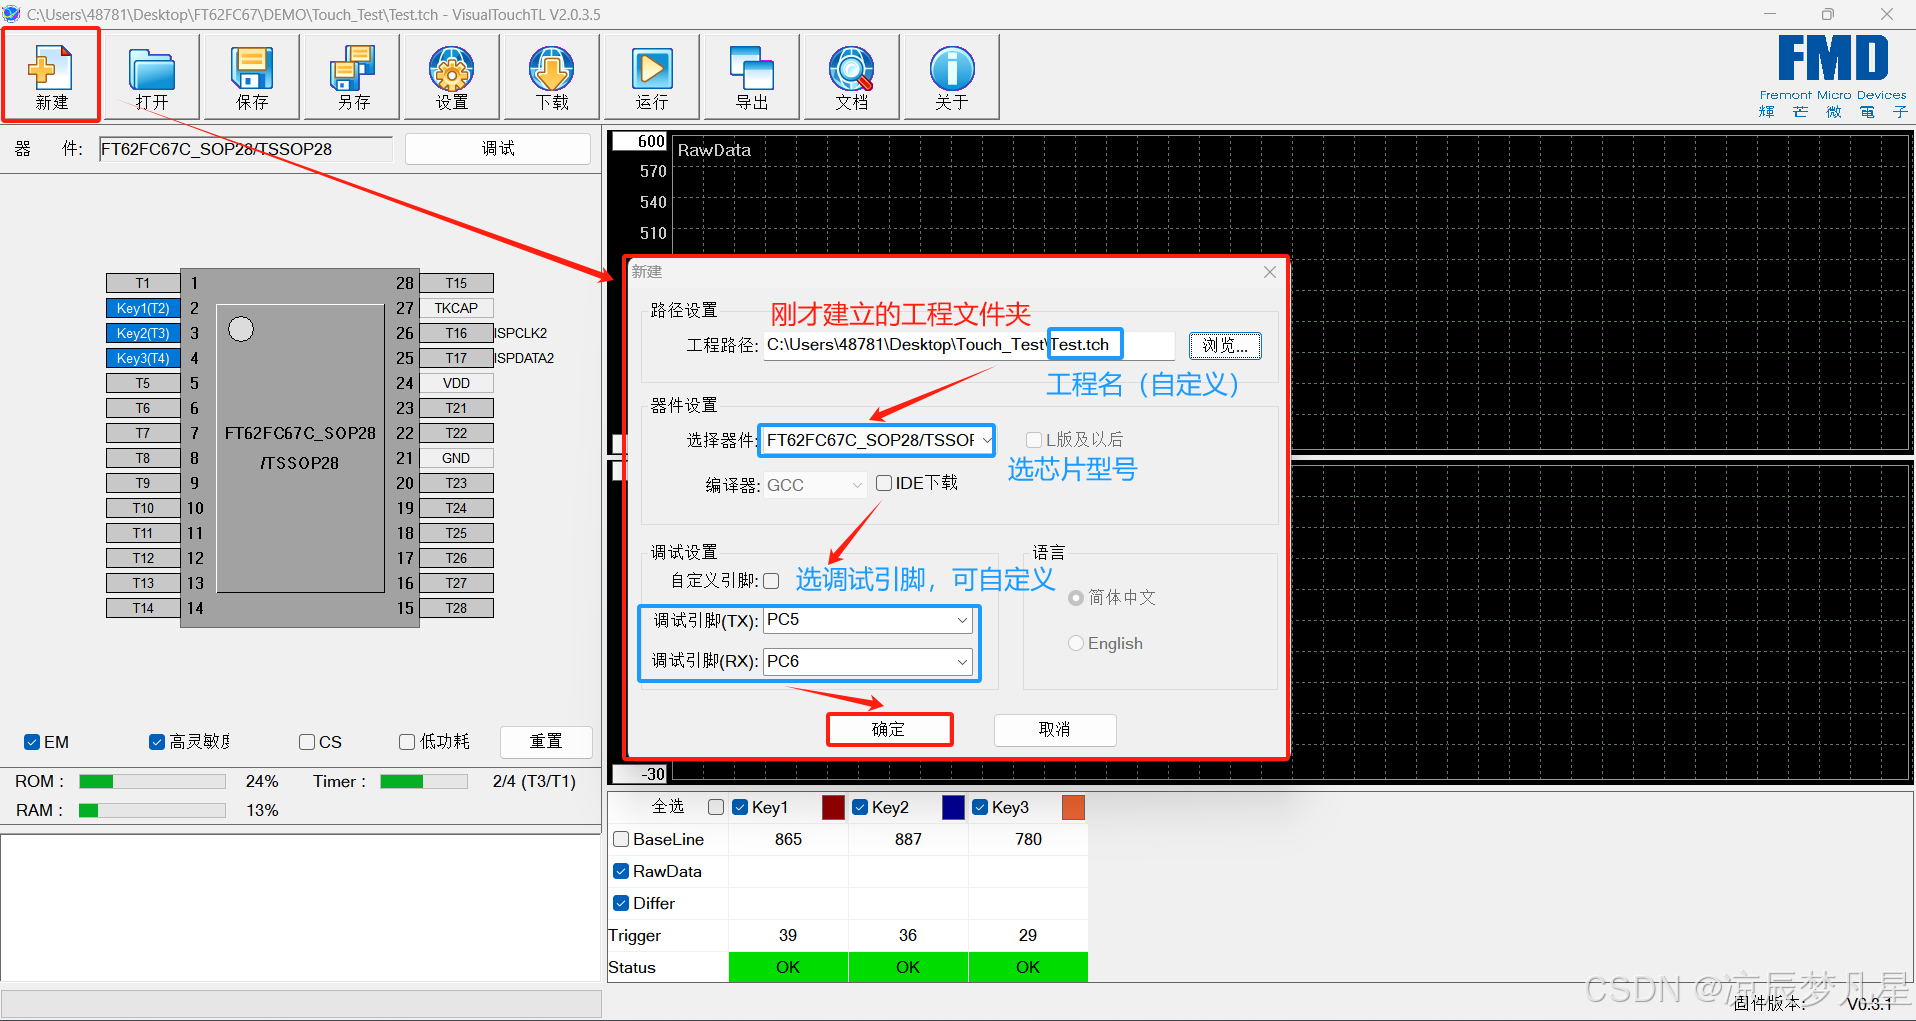Viewport: 1916px width, 1021px height.
Task: Click 确定 button in dialog
Action: 889,729
